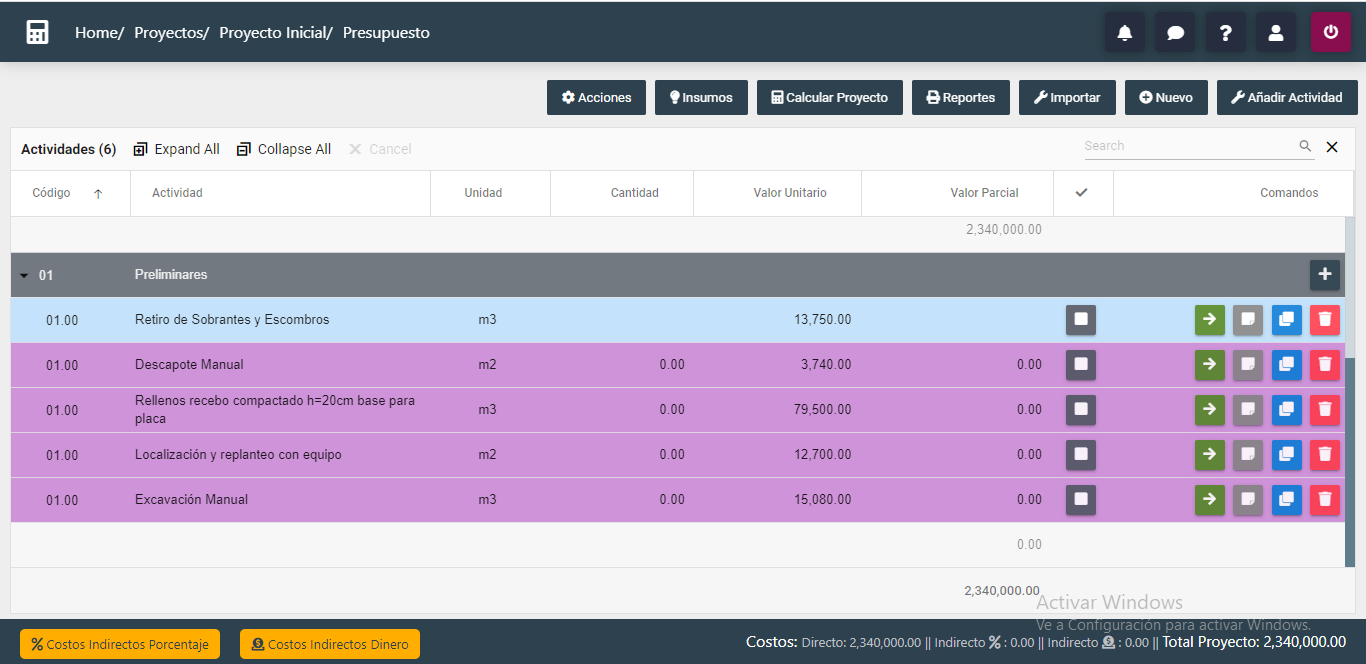
Task: Toggle checkbox for Retiro de Sobrantes y Escombros
Action: pos(1080,320)
